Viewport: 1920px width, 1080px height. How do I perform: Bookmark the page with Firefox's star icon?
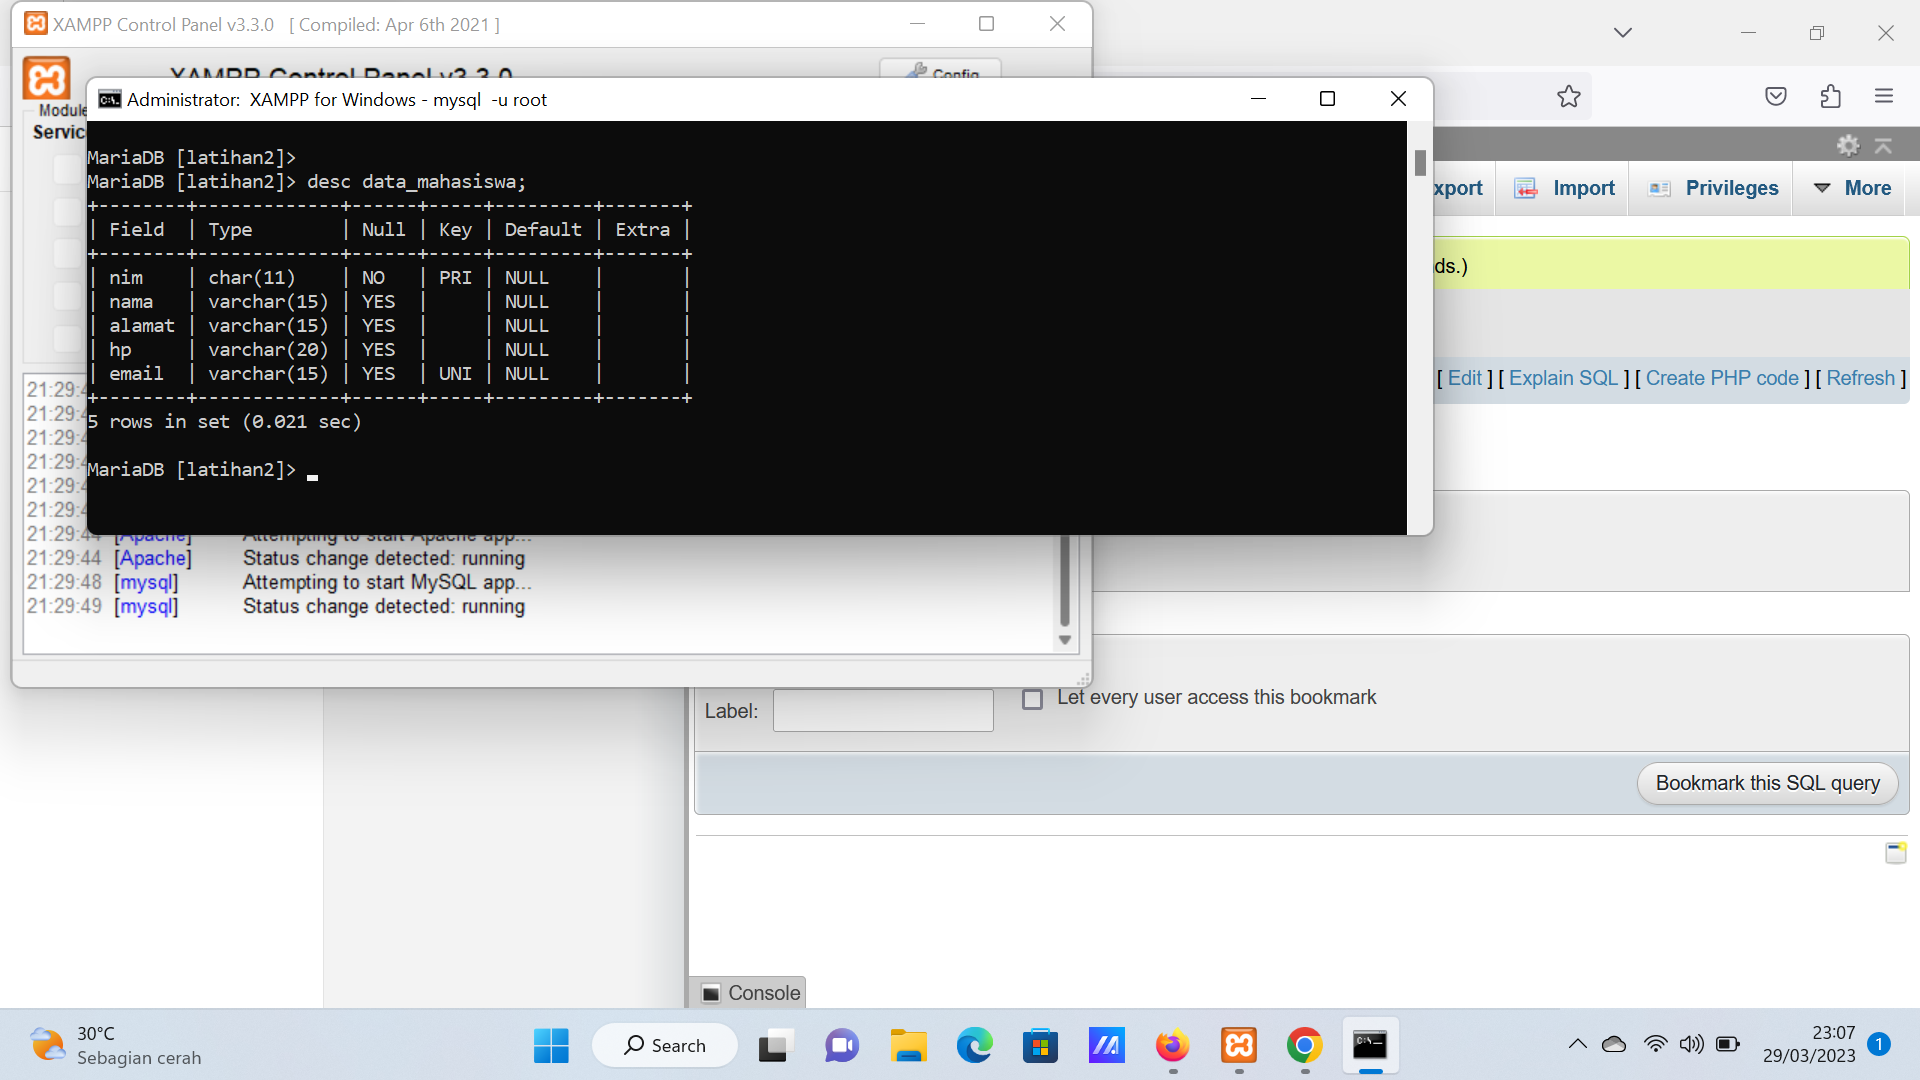tap(1570, 96)
